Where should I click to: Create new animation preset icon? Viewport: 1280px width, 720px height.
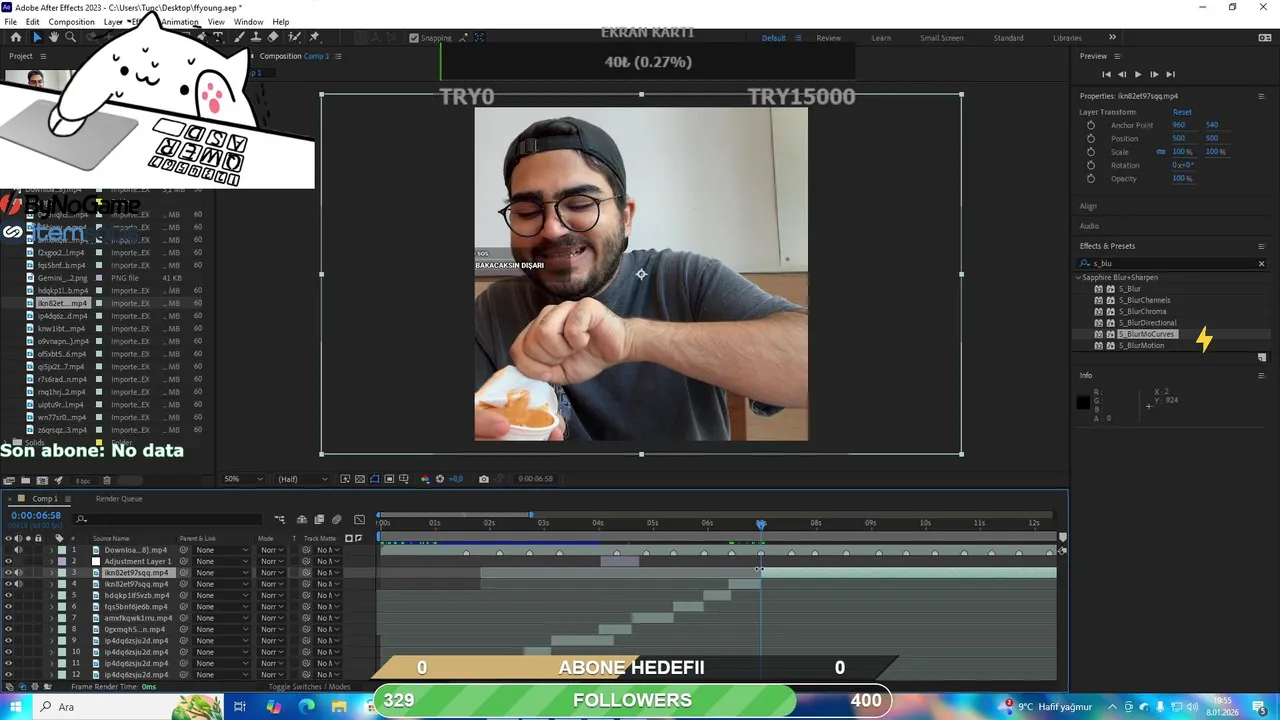1262,357
